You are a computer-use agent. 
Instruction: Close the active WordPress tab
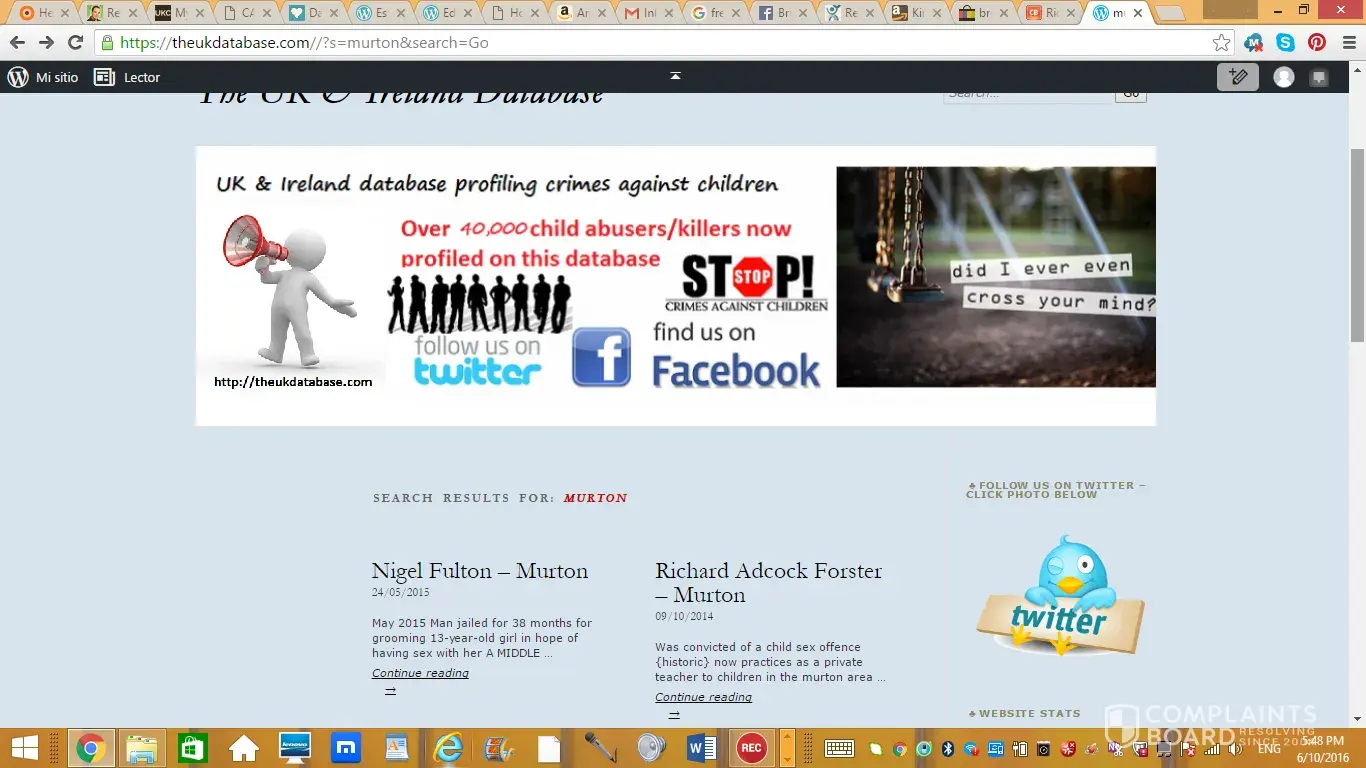coord(1137,13)
